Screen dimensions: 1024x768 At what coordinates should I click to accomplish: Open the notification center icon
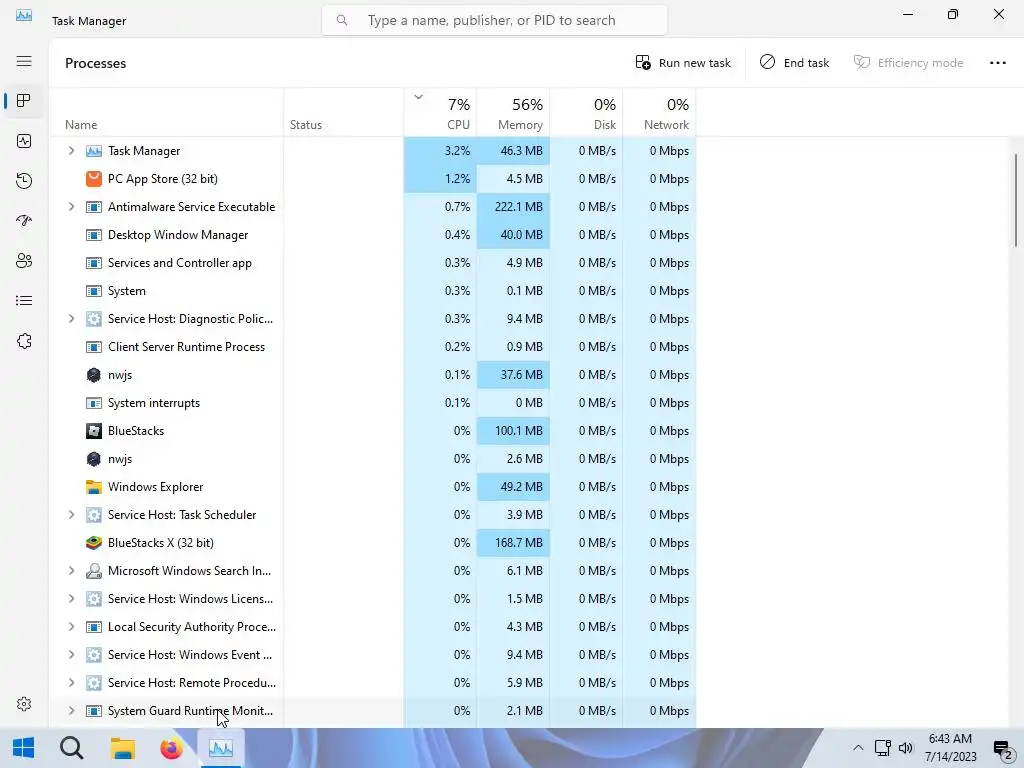pos(1002,749)
